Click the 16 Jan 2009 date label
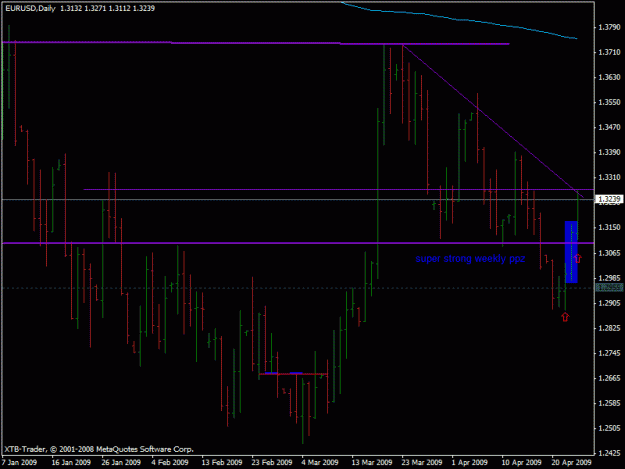625x469 pixels. 71,463
